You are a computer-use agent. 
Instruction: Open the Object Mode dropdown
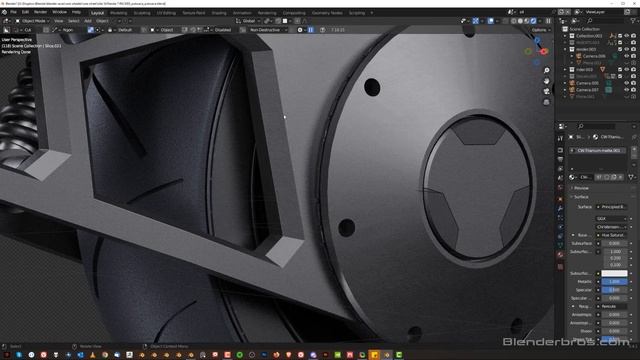click(32, 21)
